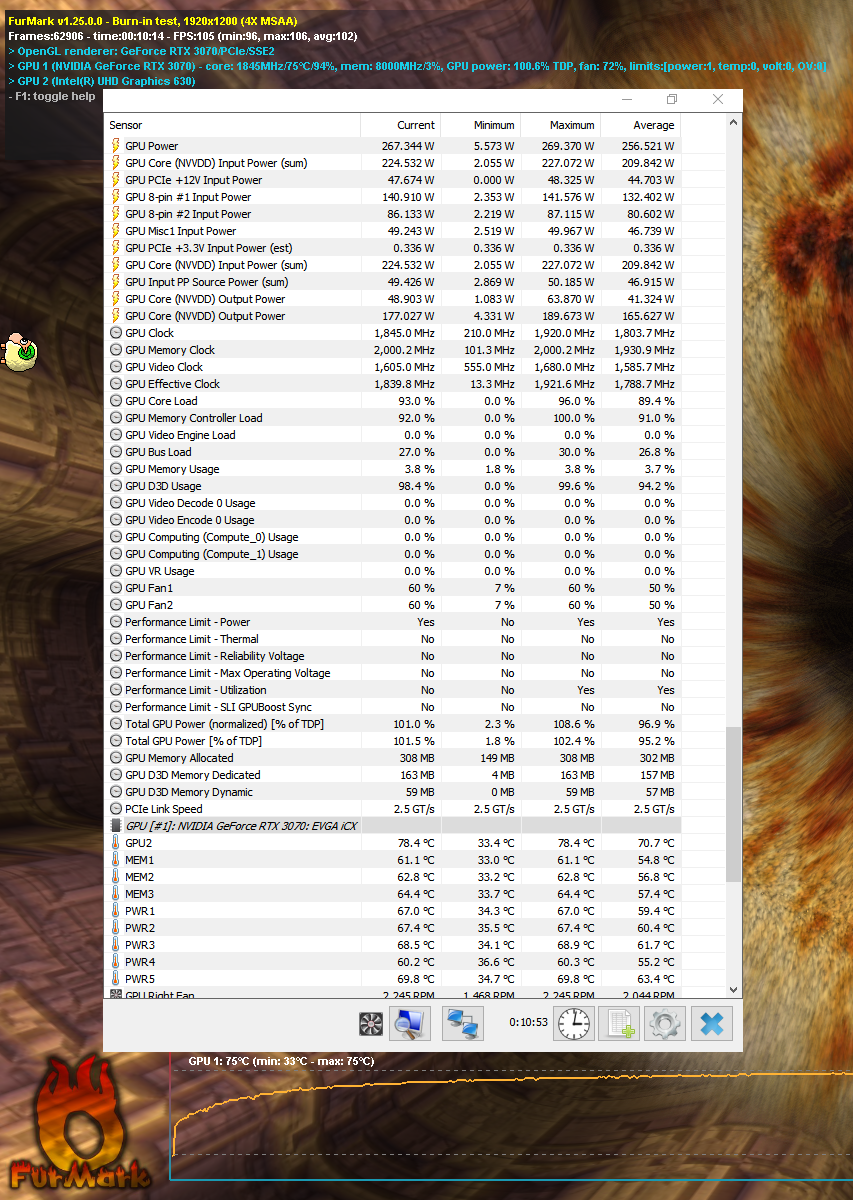
Task: Click the icon beside GPU Right Fan row
Action: pyautogui.click(x=116, y=994)
